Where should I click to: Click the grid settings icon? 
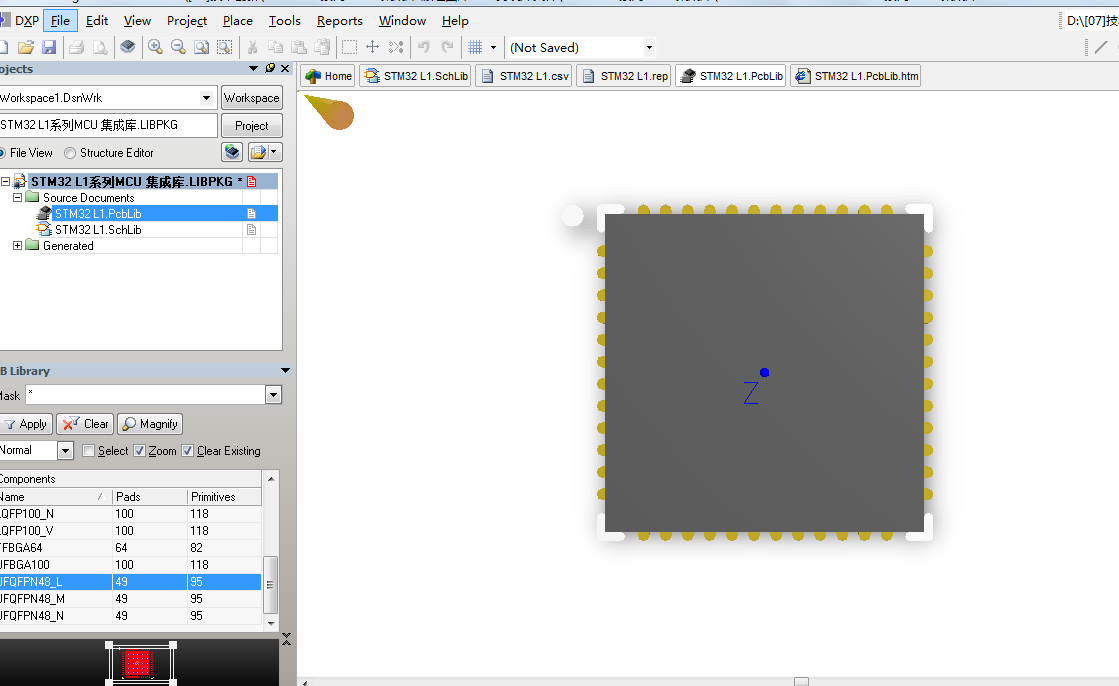(x=475, y=48)
